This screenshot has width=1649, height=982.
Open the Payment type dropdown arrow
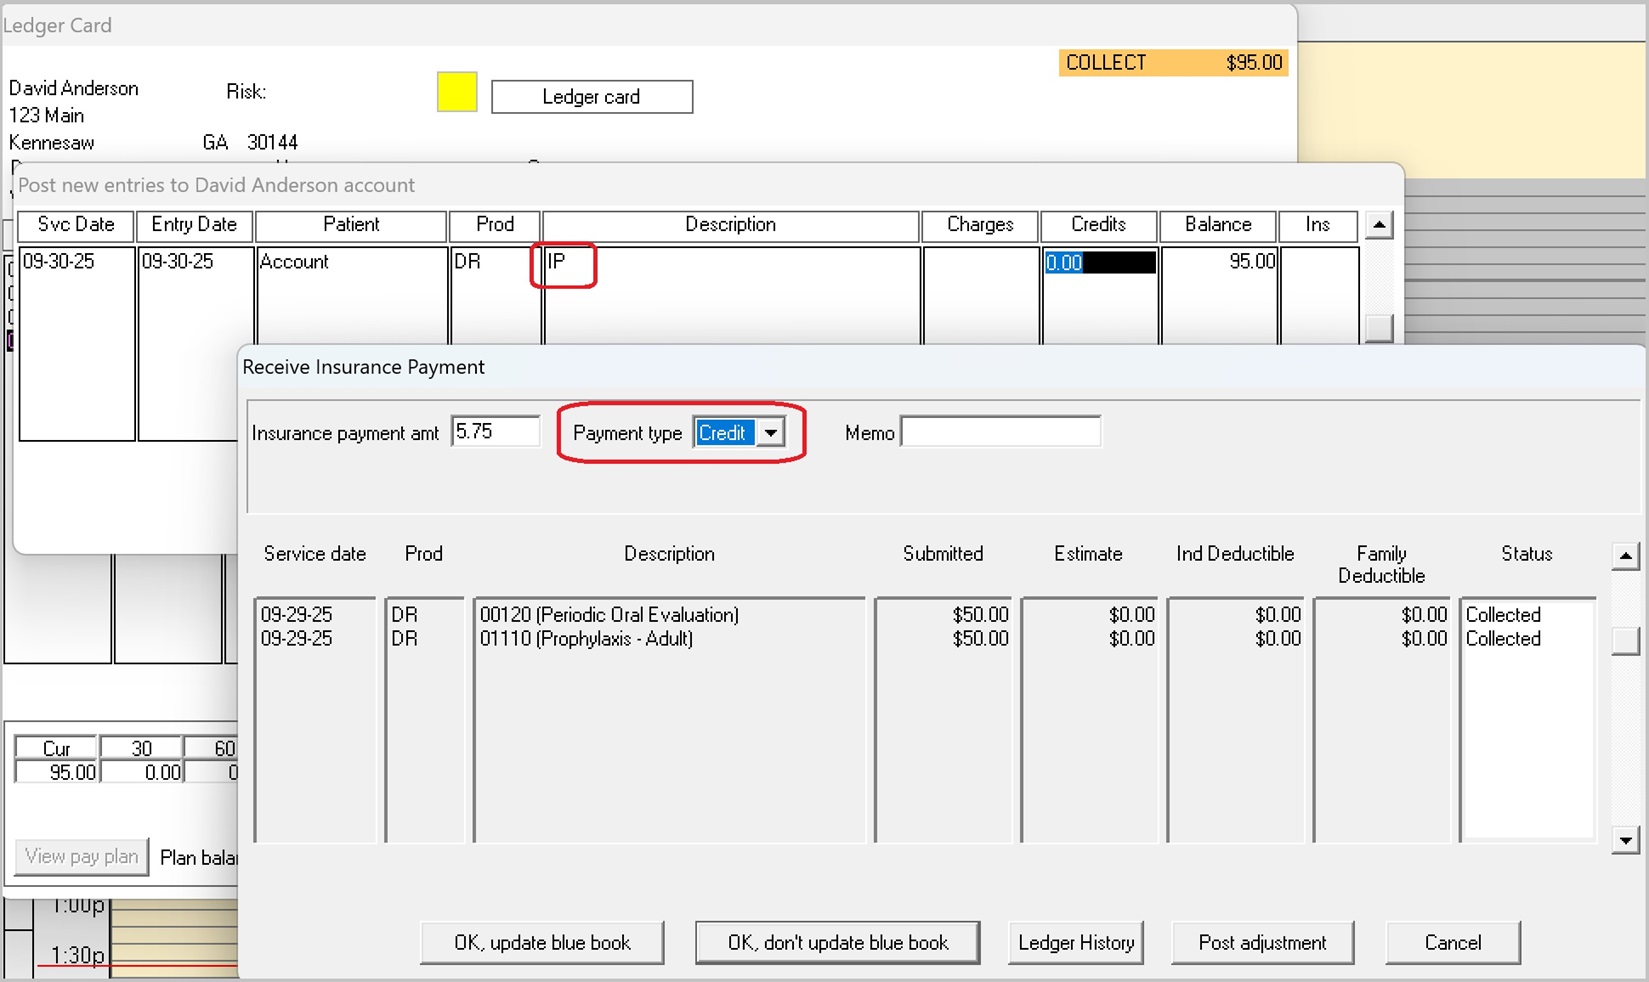point(770,433)
